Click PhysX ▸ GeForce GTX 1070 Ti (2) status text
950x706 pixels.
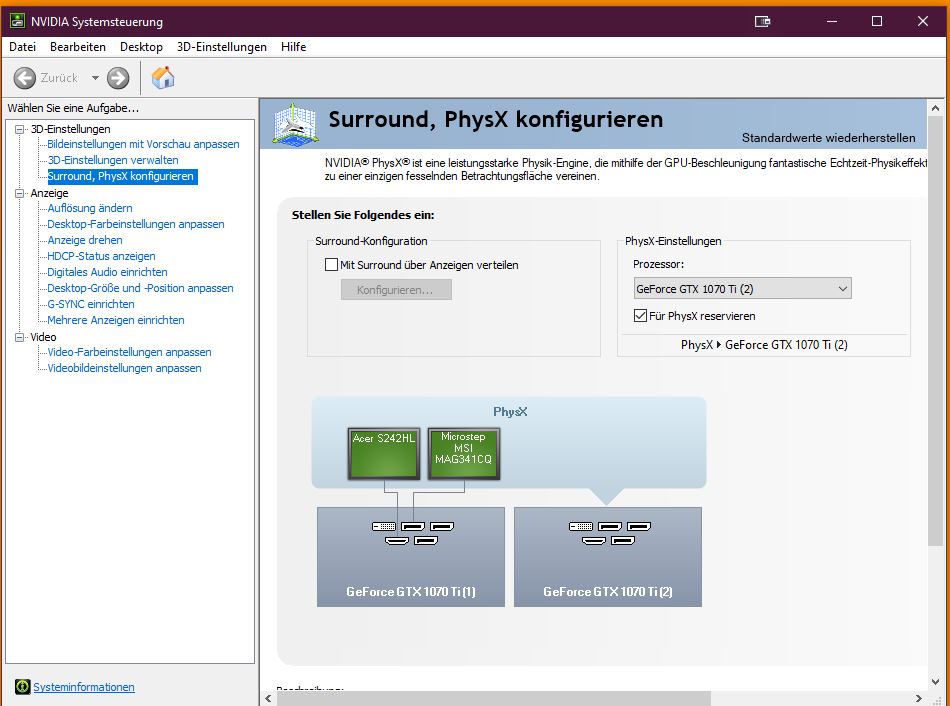pyautogui.click(x=764, y=345)
